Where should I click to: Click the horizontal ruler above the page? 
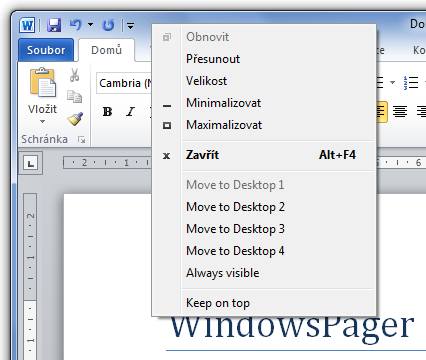[107, 163]
